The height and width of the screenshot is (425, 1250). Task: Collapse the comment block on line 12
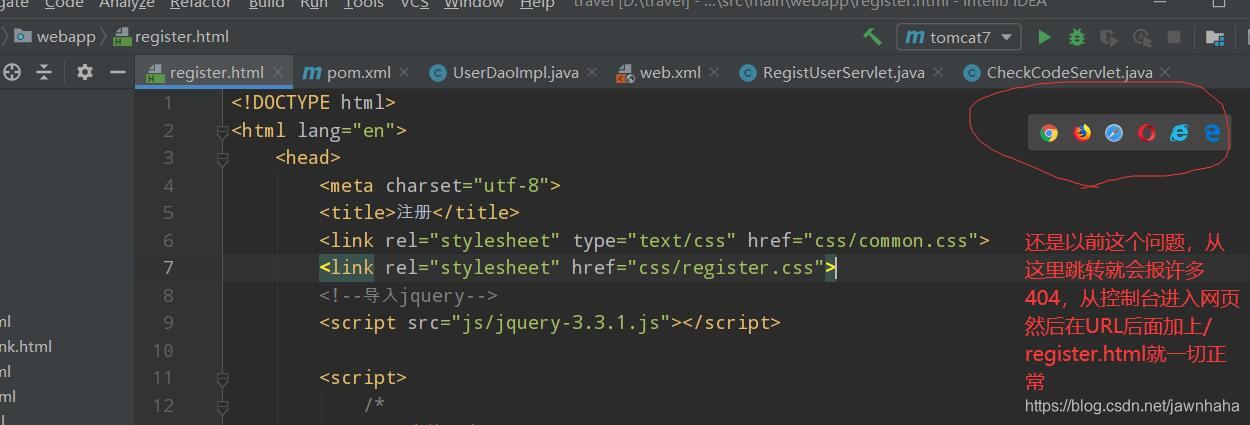[x=222, y=405]
